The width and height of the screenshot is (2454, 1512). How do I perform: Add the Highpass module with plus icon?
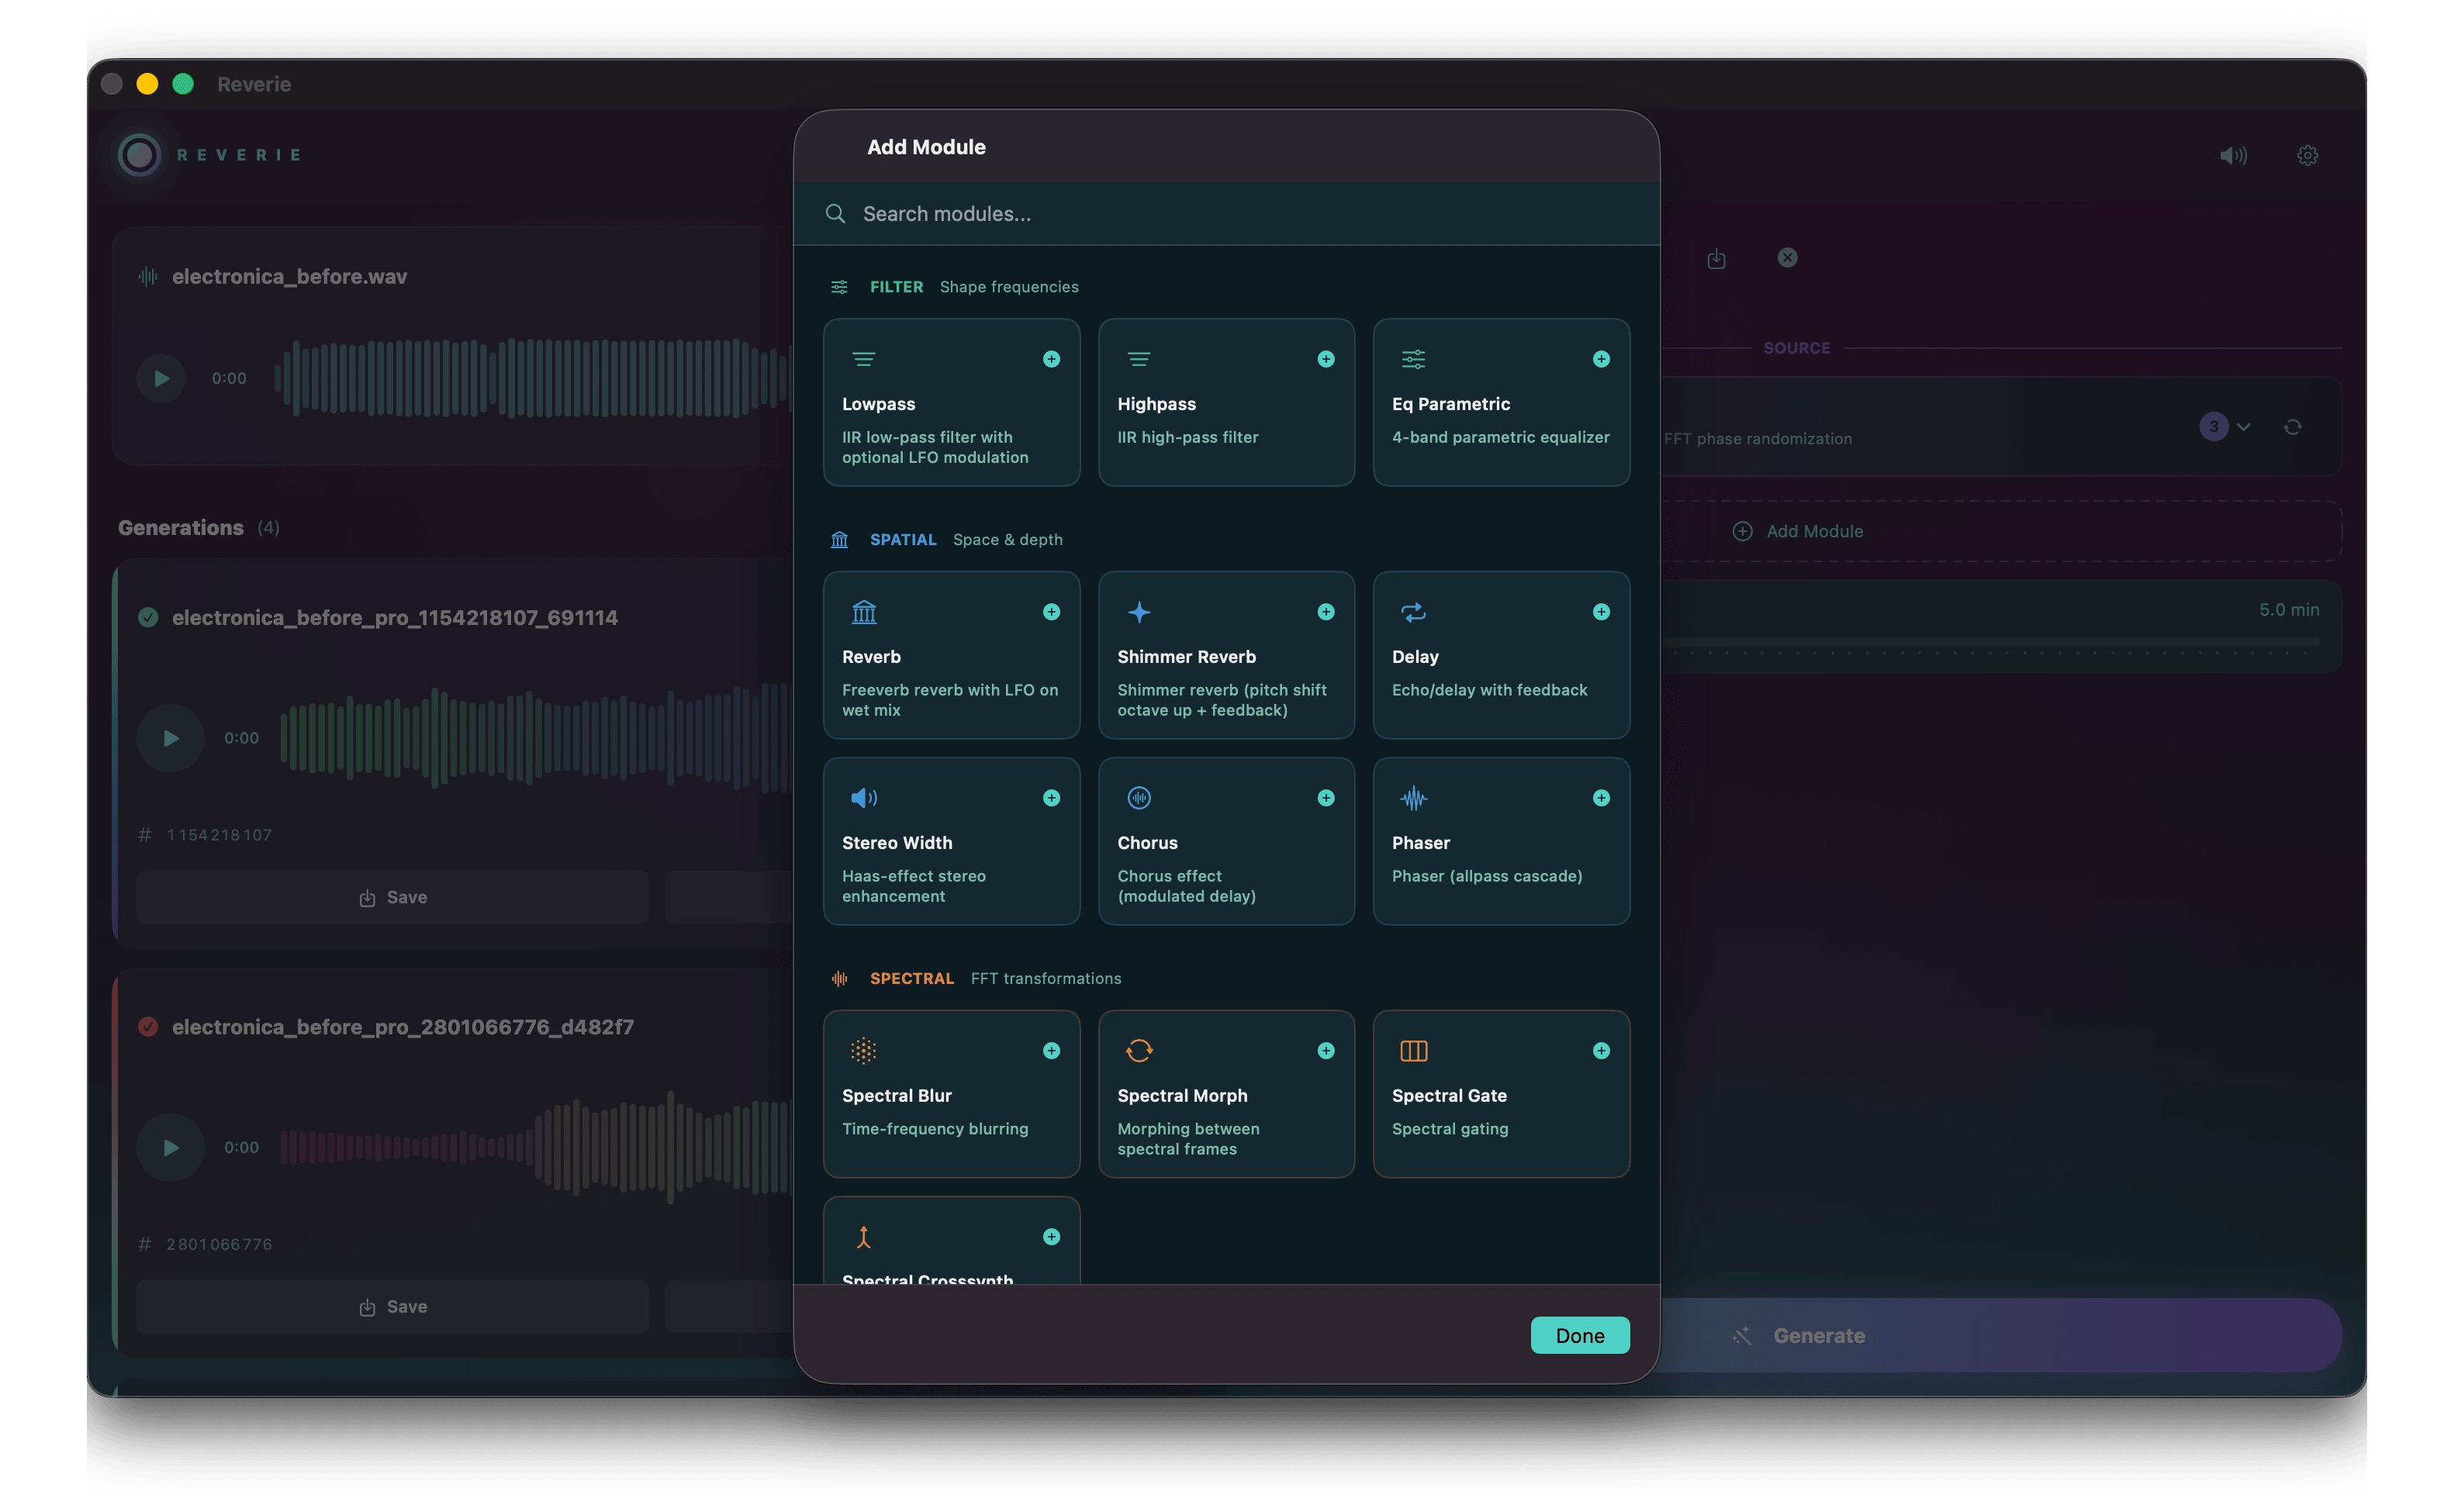1326,359
